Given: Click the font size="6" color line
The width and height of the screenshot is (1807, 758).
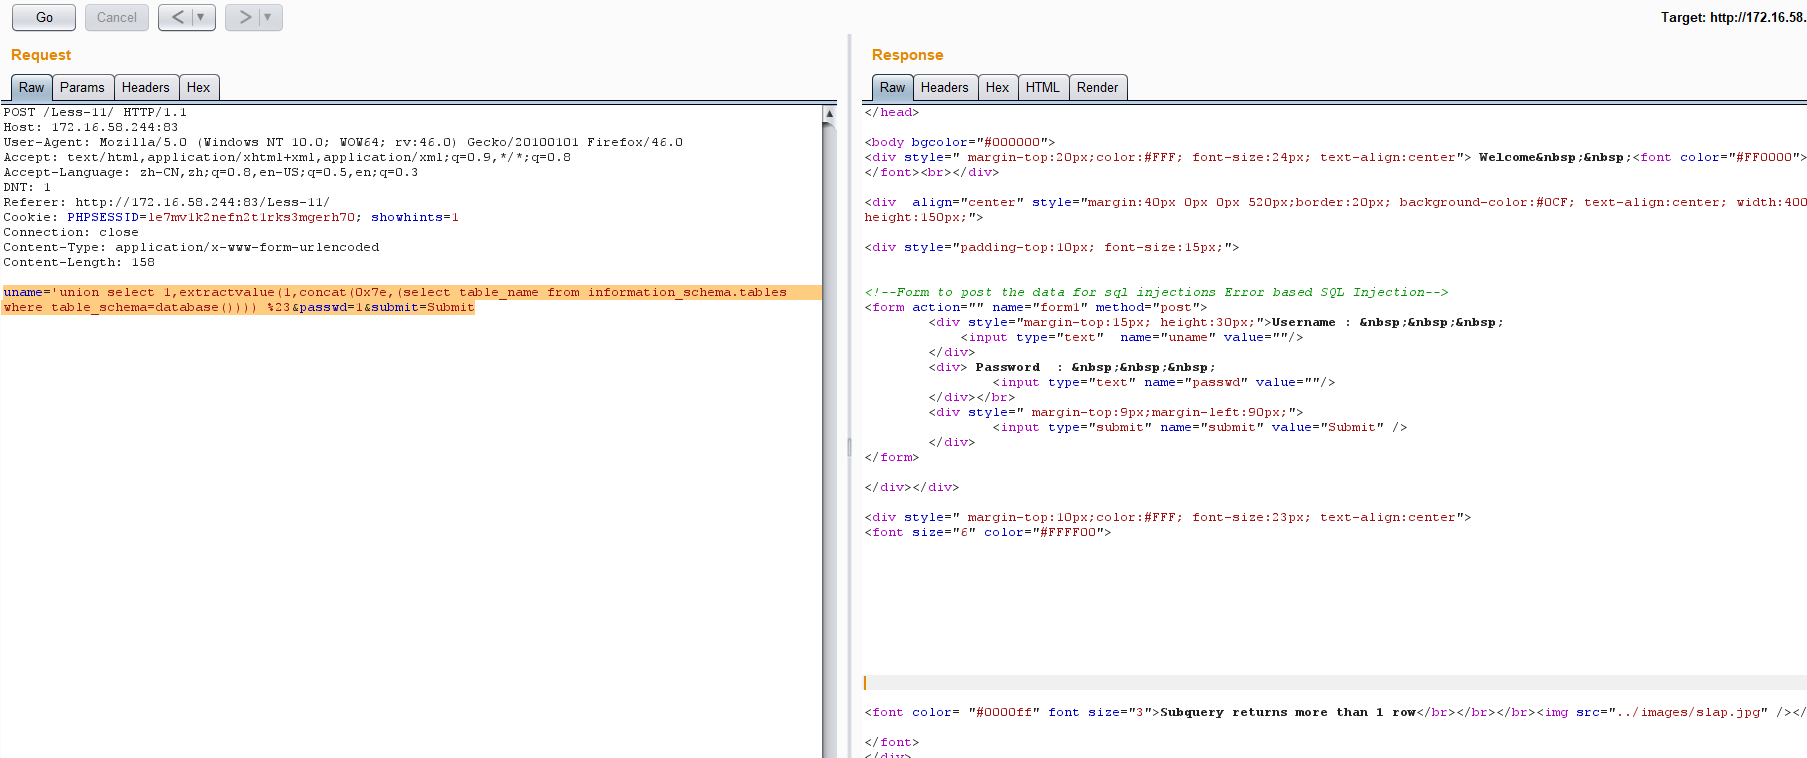Looking at the screenshot, I should pos(988,532).
